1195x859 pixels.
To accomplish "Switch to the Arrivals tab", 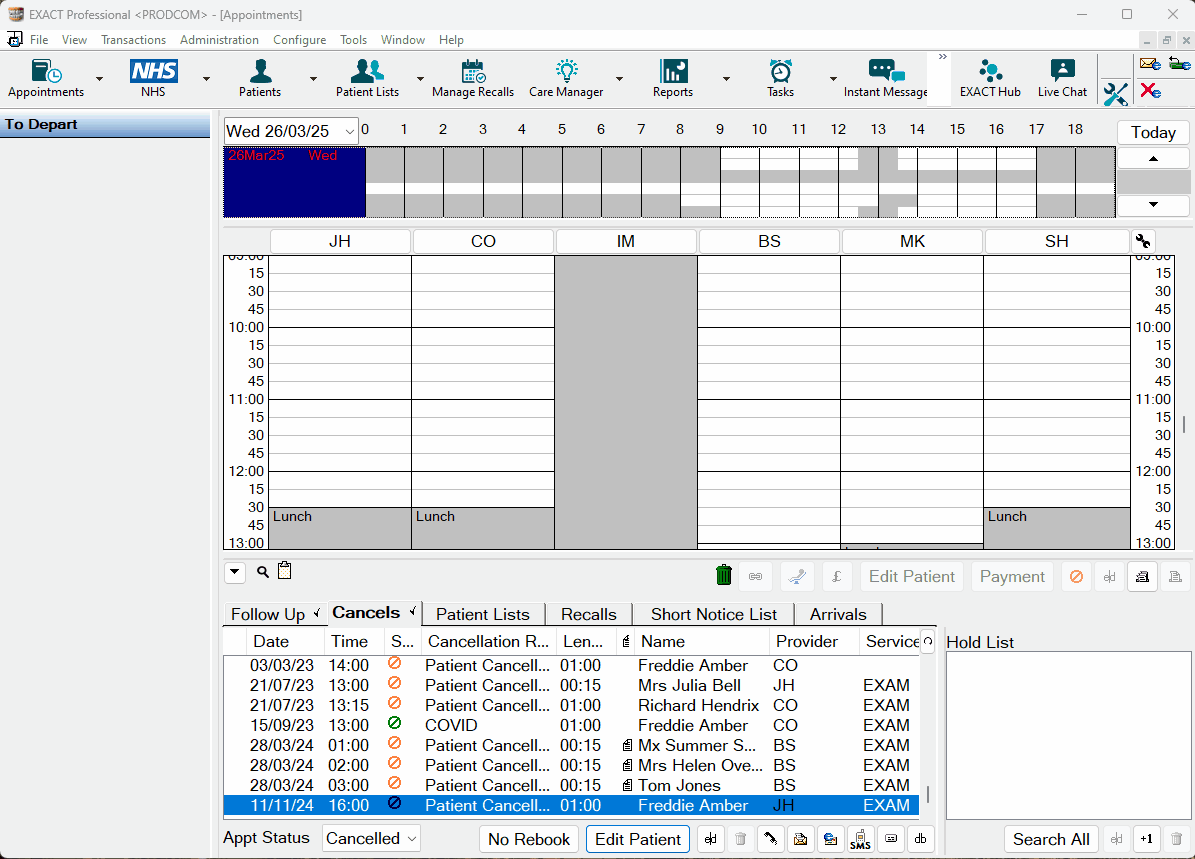I will click(838, 614).
